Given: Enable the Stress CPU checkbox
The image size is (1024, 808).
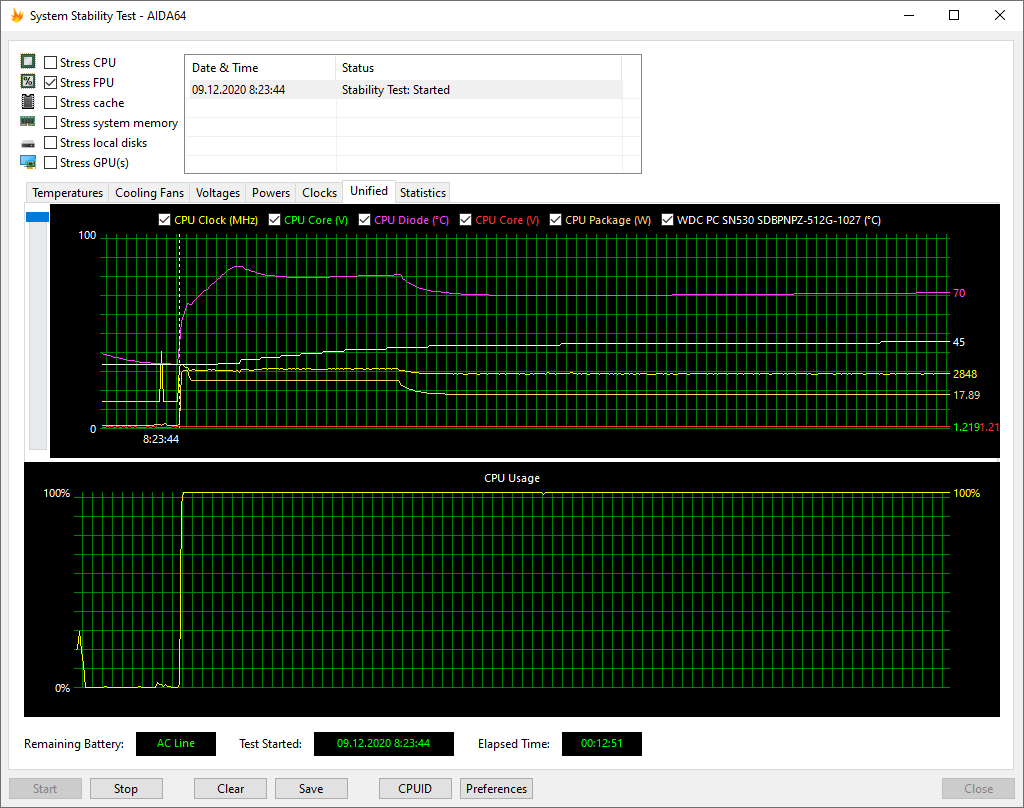Looking at the screenshot, I should pyautogui.click(x=51, y=63).
